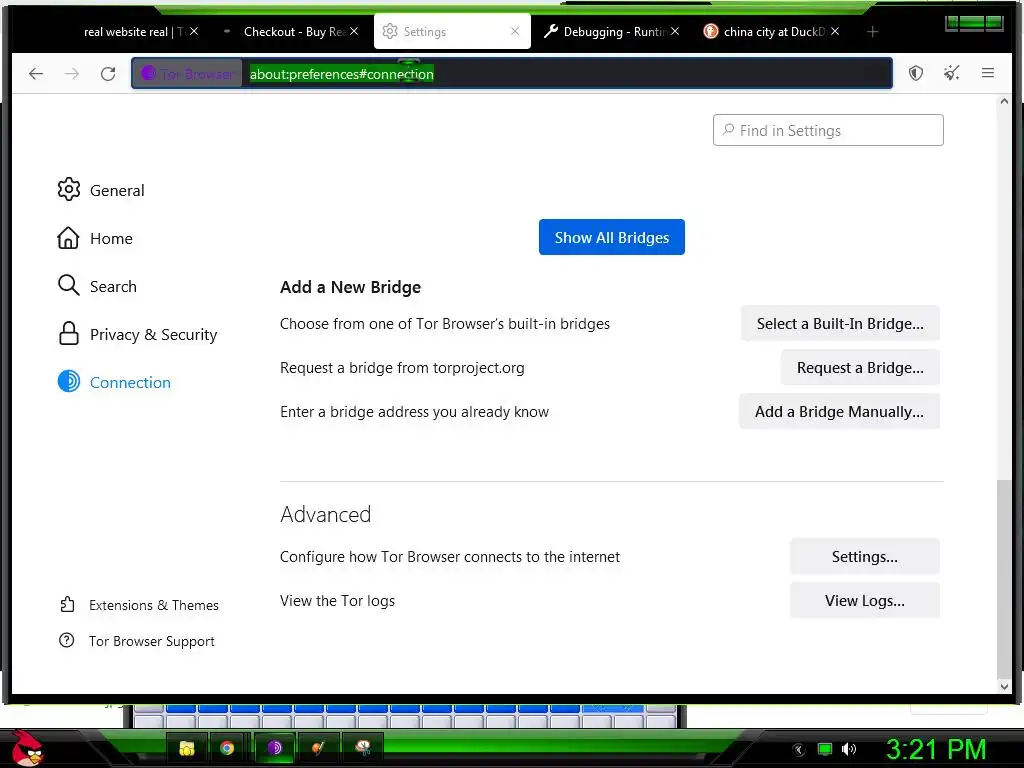This screenshot has width=1024, height=768.
Task: Reload the current page
Action: pyautogui.click(x=108, y=74)
